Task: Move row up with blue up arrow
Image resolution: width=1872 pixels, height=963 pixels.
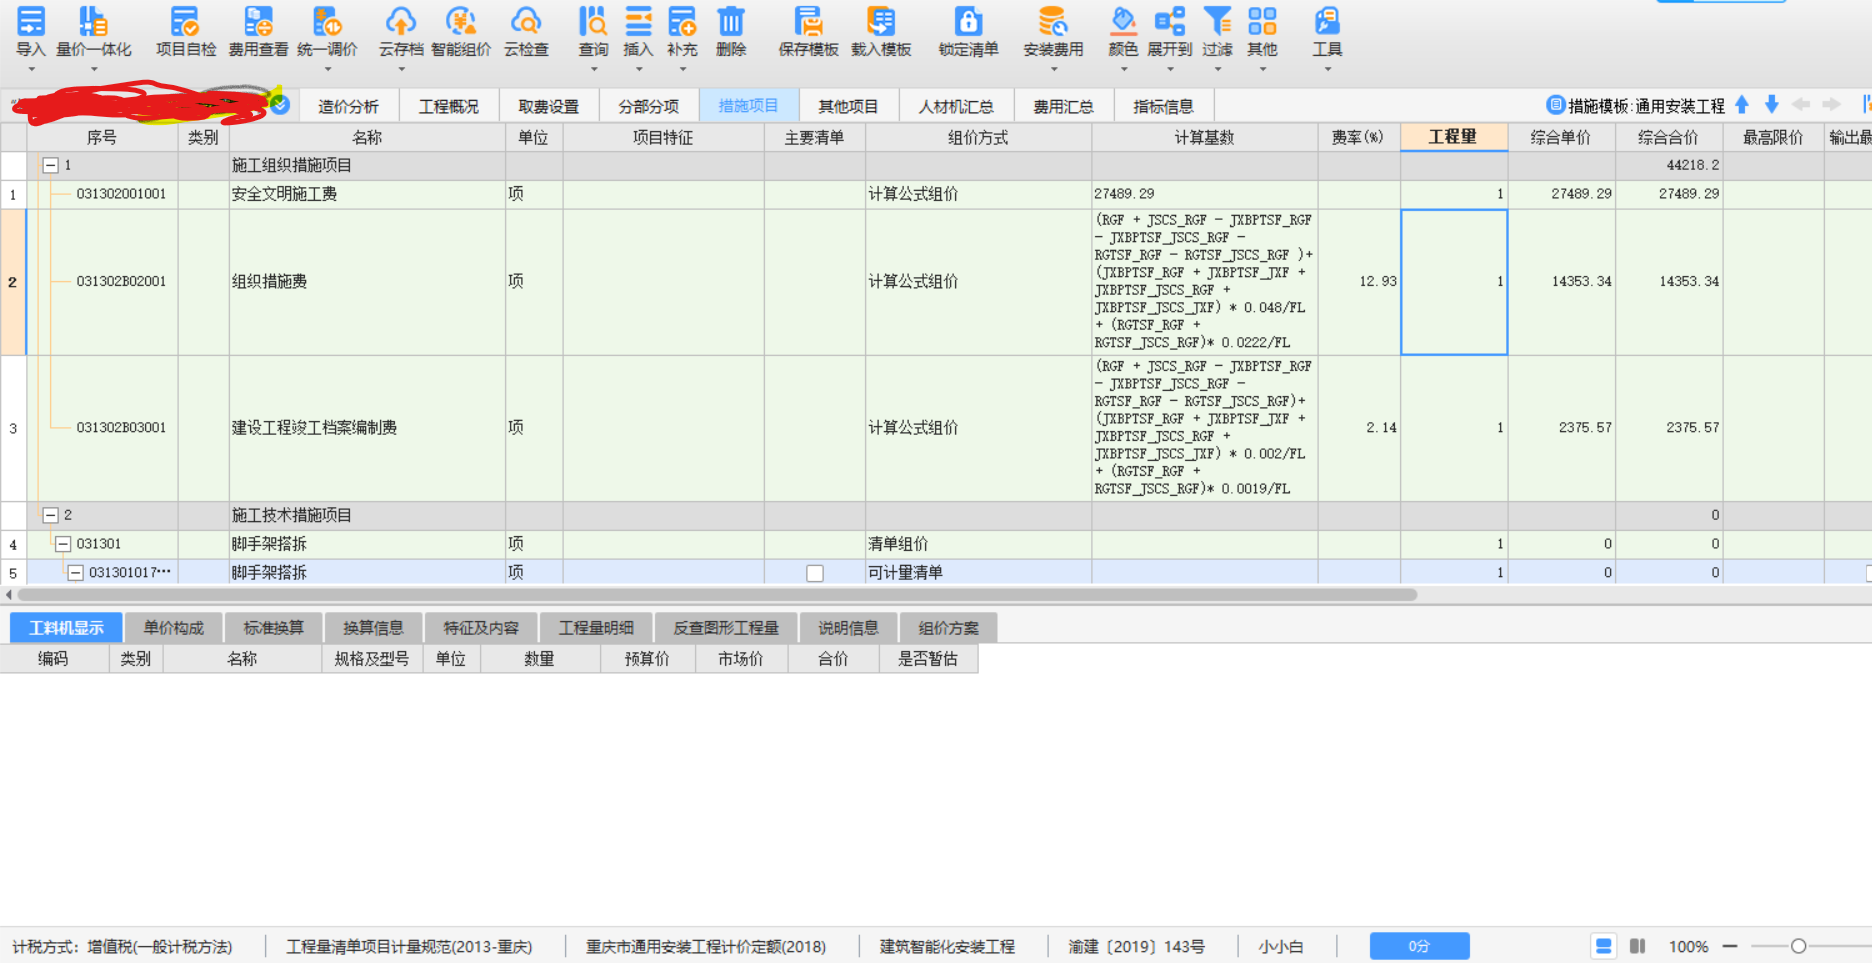Action: 1742,105
